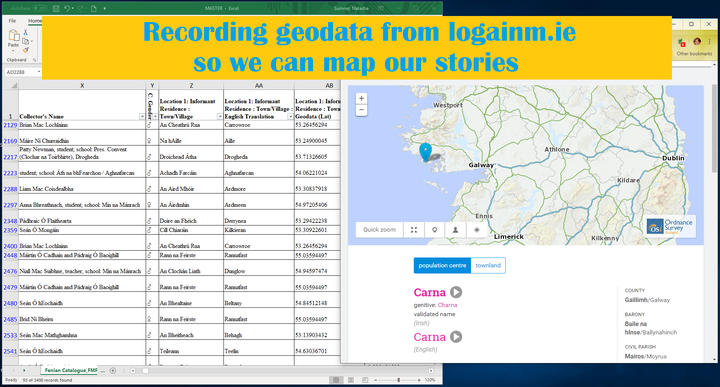Click the Cut scissors icon

pos(25,32)
